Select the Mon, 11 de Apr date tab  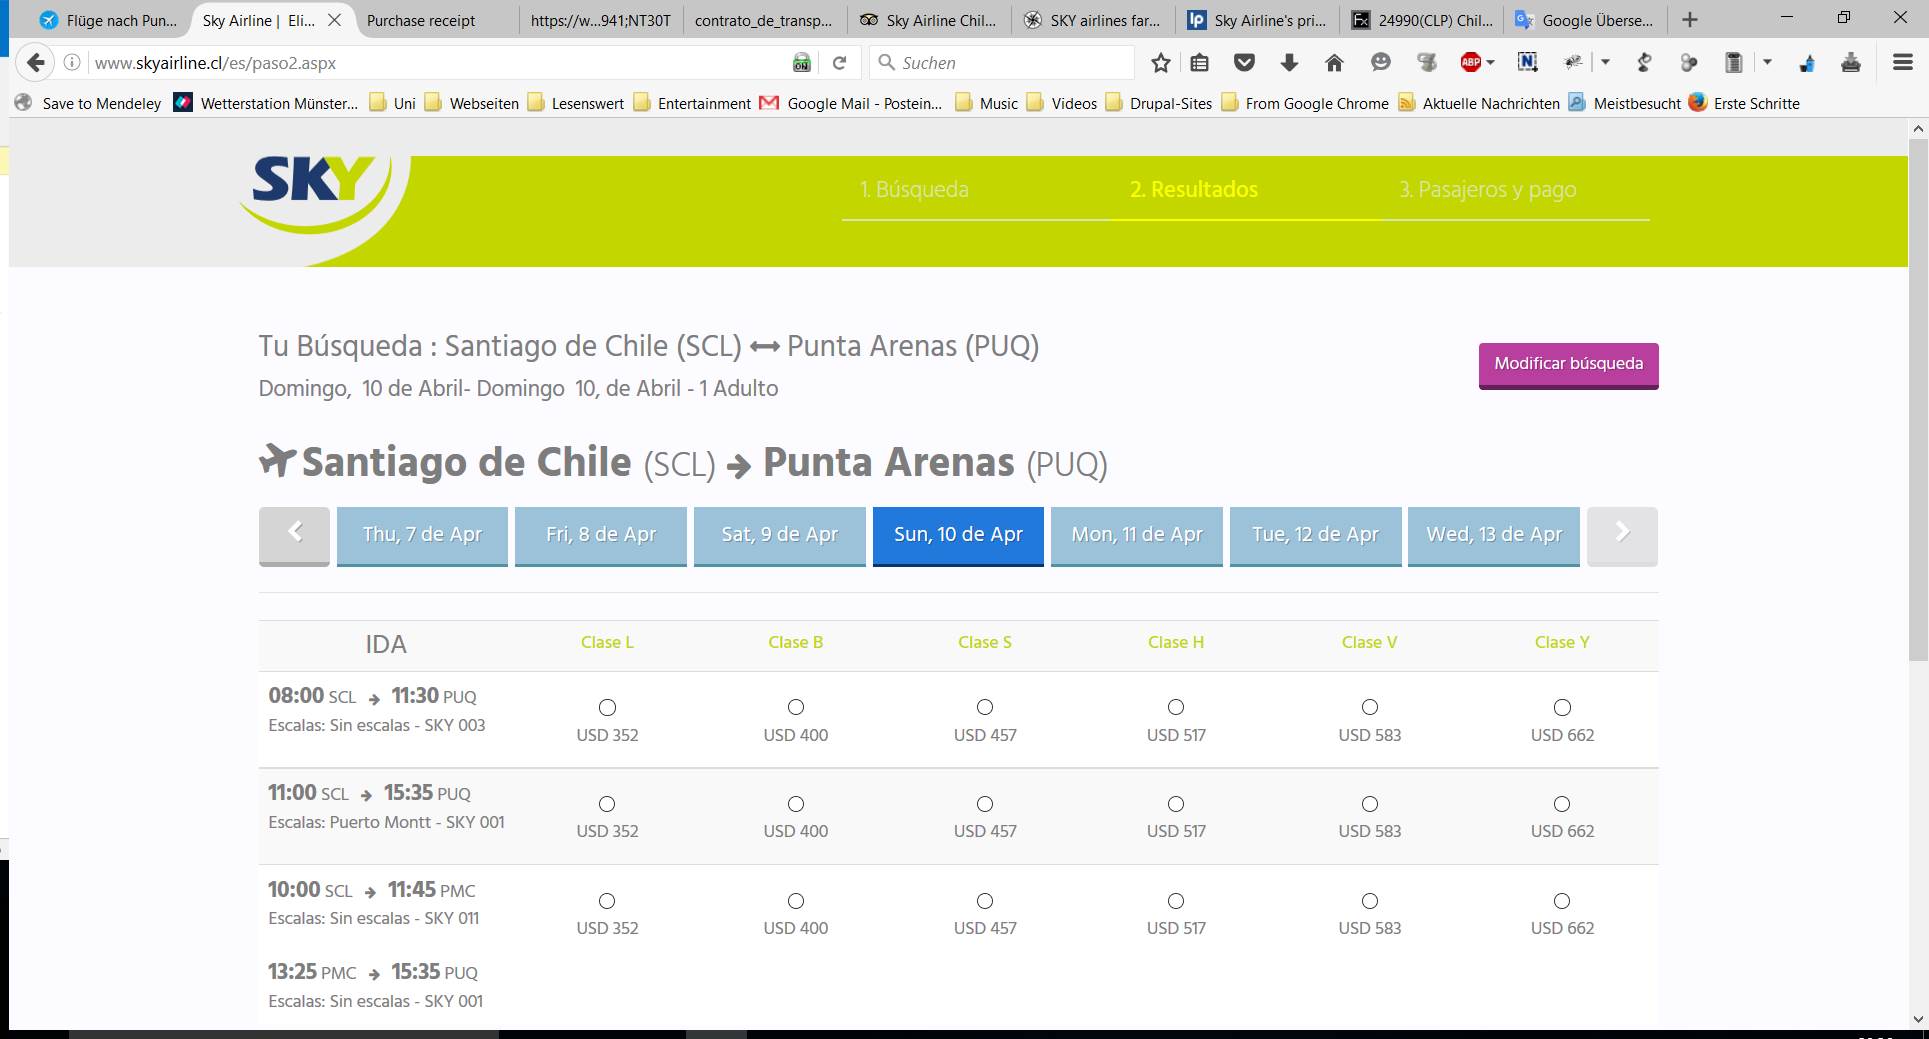[x=1137, y=536]
